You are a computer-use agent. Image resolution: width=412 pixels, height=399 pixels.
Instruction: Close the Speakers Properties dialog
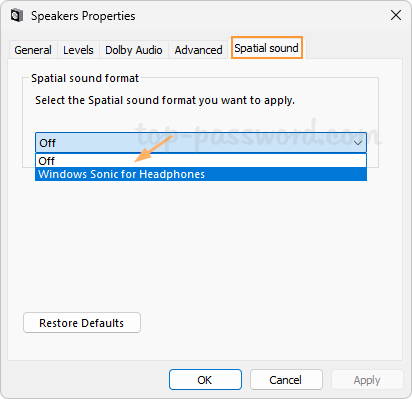tap(396, 15)
